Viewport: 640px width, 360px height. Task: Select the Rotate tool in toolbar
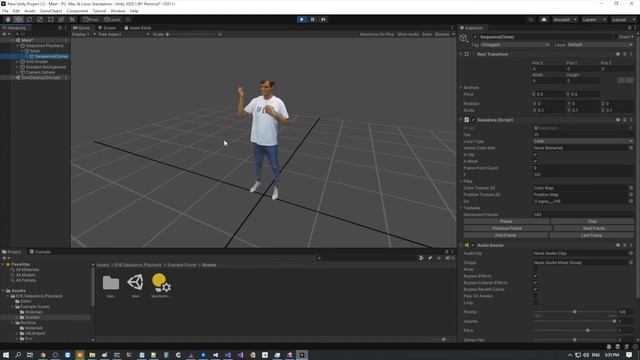pyautogui.click(x=29, y=20)
